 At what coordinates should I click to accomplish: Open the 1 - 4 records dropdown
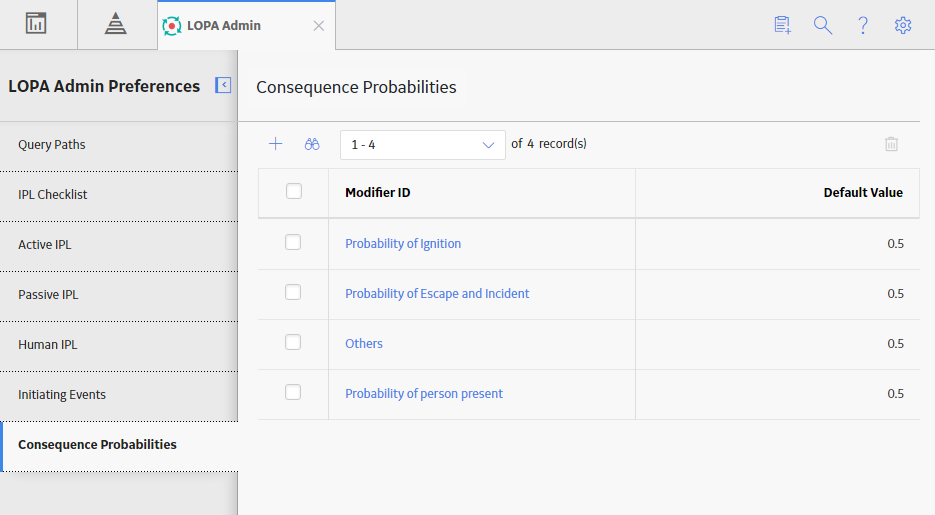coord(423,145)
